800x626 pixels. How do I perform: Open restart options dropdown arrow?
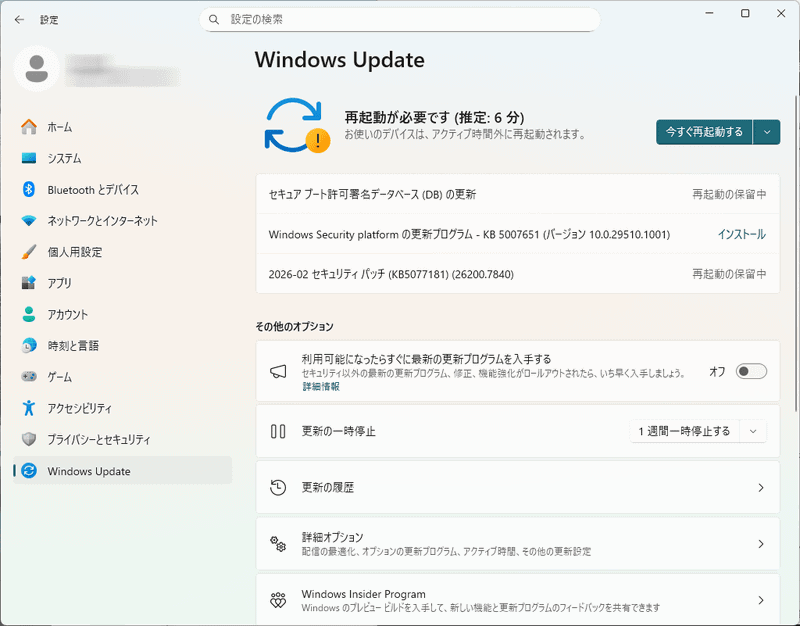pos(767,132)
